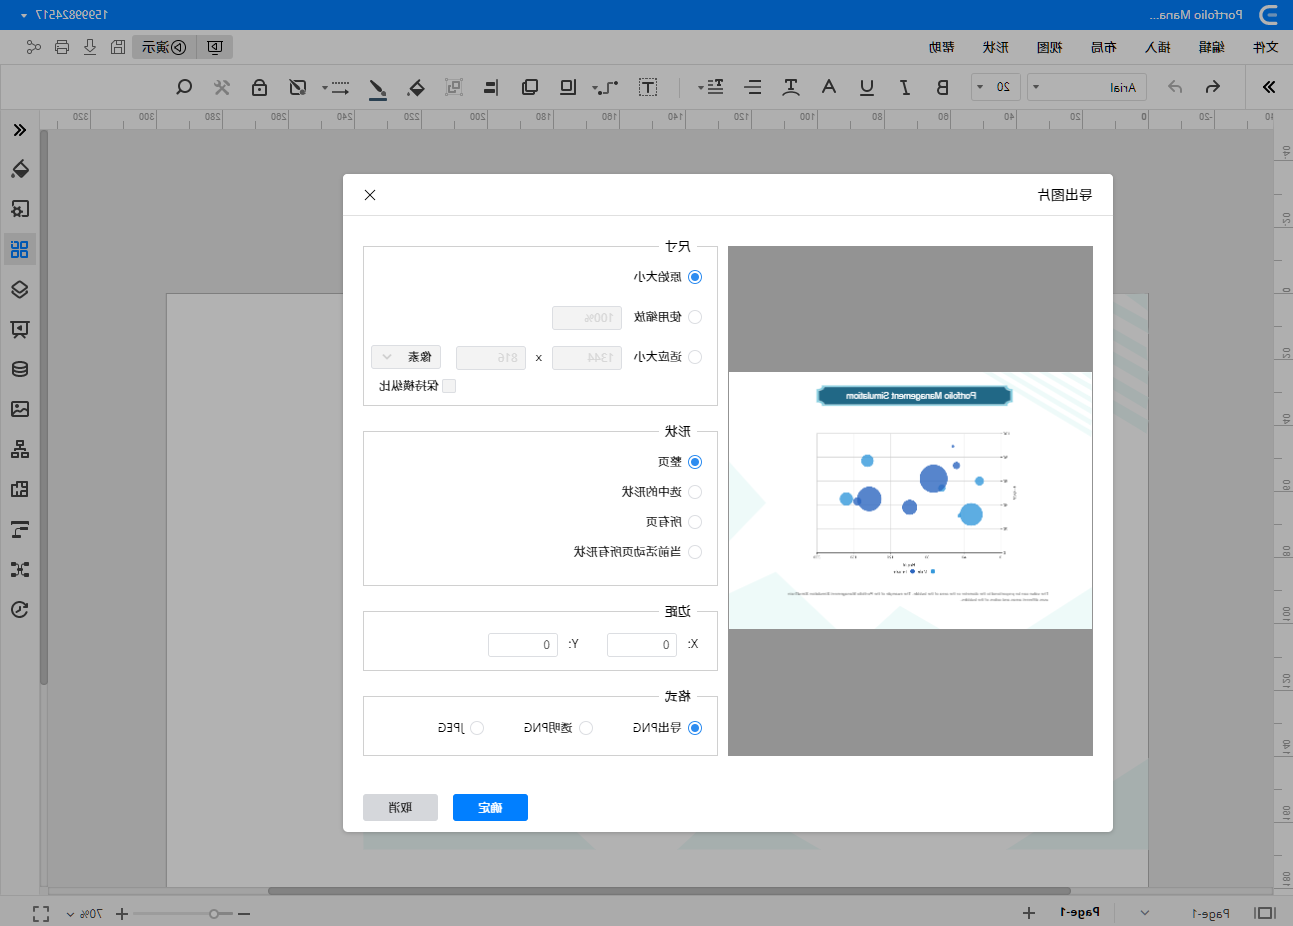Toggle bold formatting B
The width and height of the screenshot is (1293, 926).
(x=942, y=87)
